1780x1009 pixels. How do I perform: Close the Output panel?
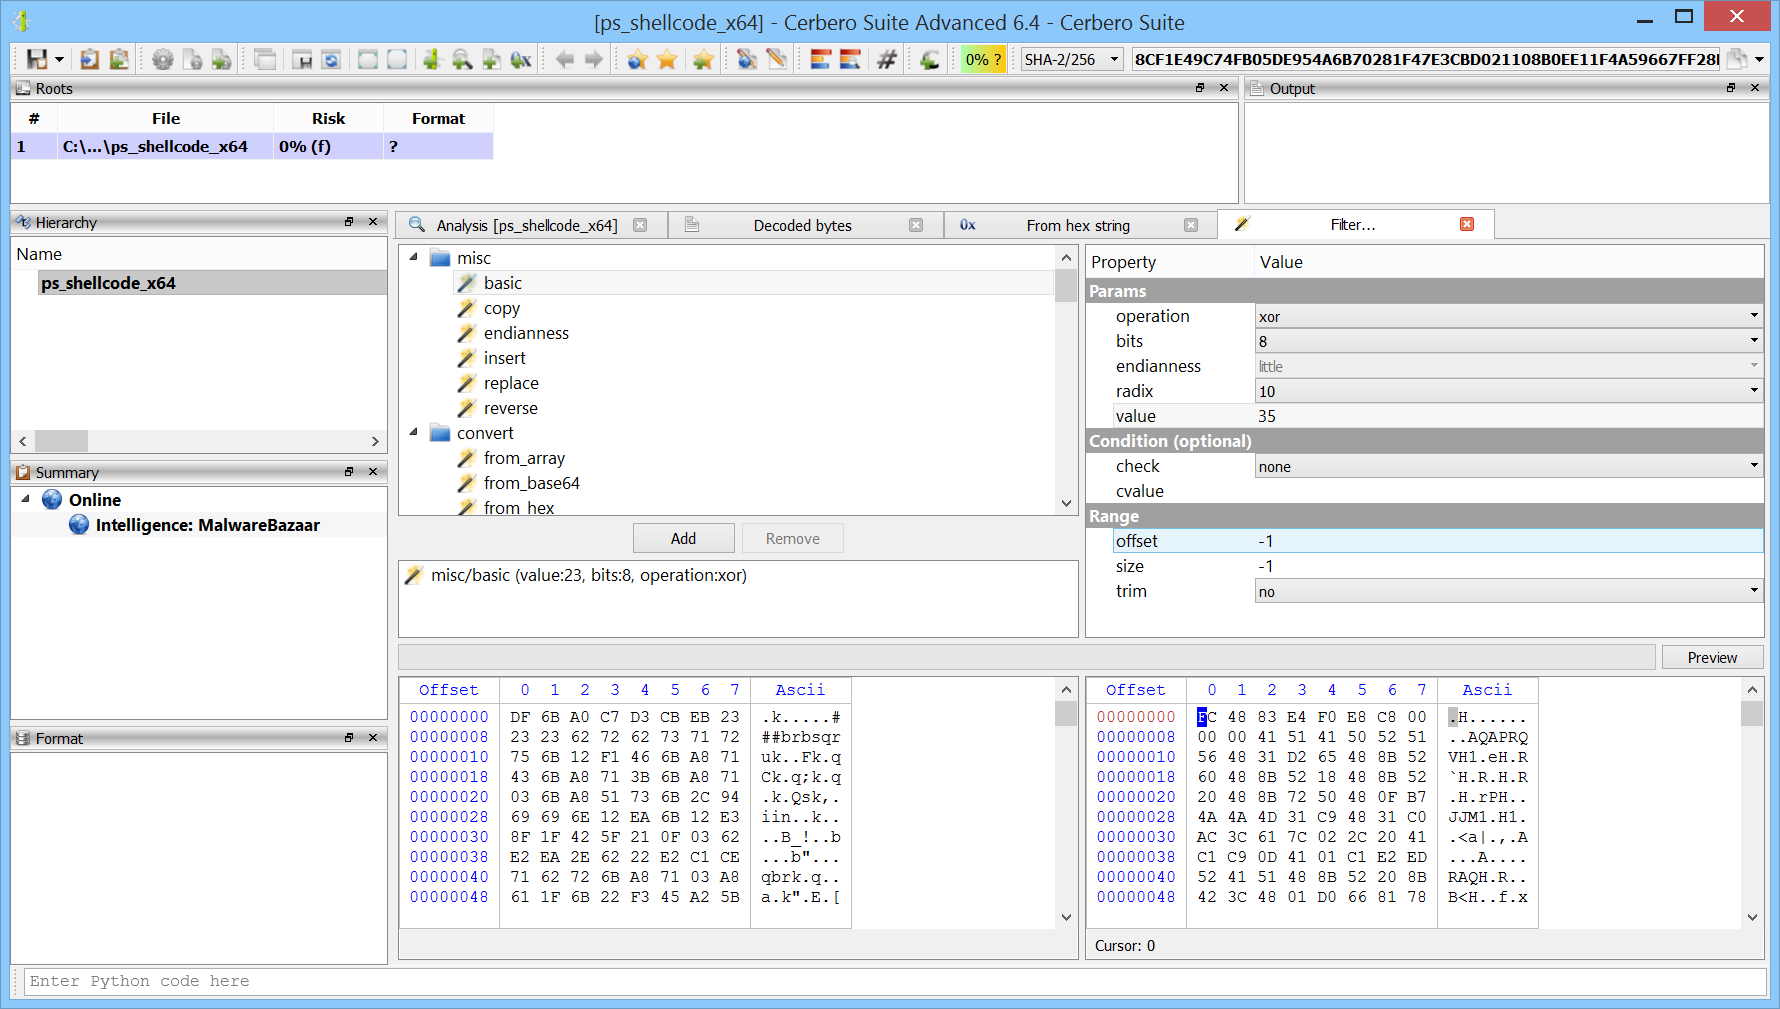(1755, 87)
